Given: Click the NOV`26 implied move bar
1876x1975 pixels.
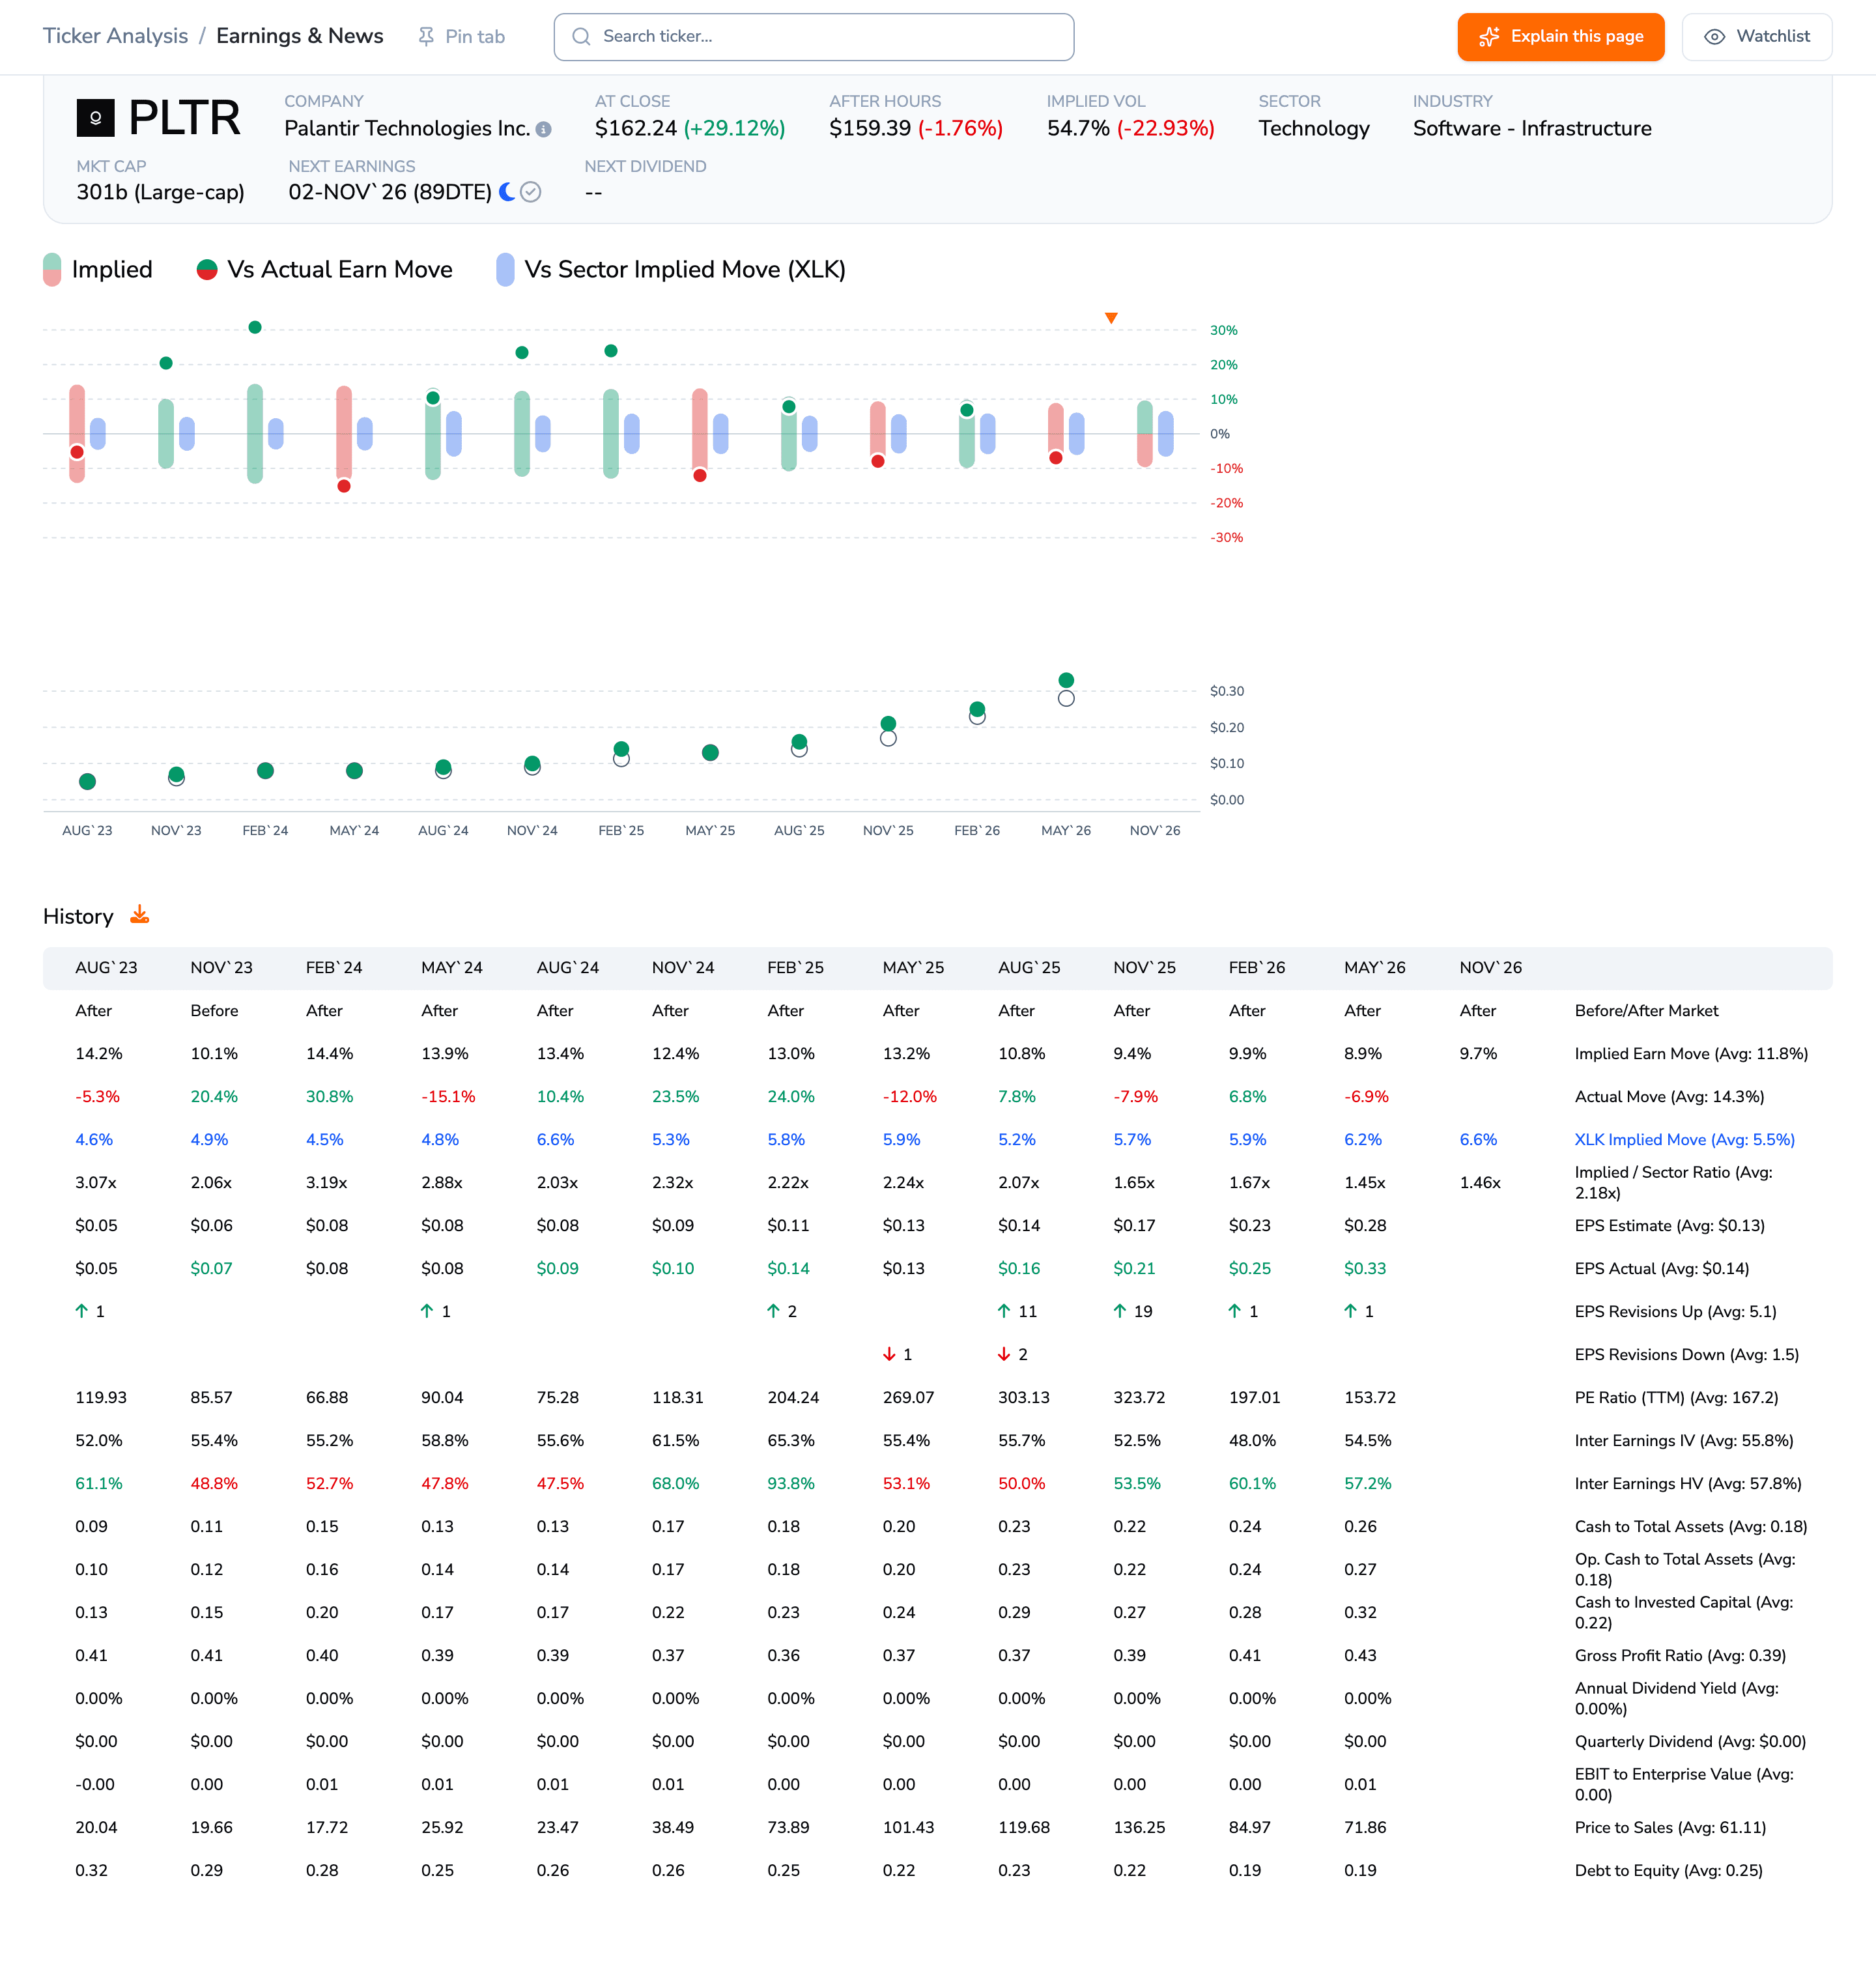Looking at the screenshot, I should 1144,434.
